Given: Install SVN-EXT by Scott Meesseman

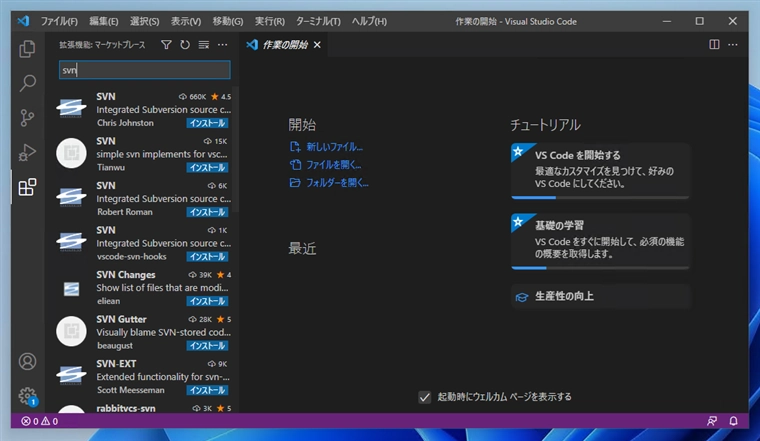Looking at the screenshot, I should (207, 391).
